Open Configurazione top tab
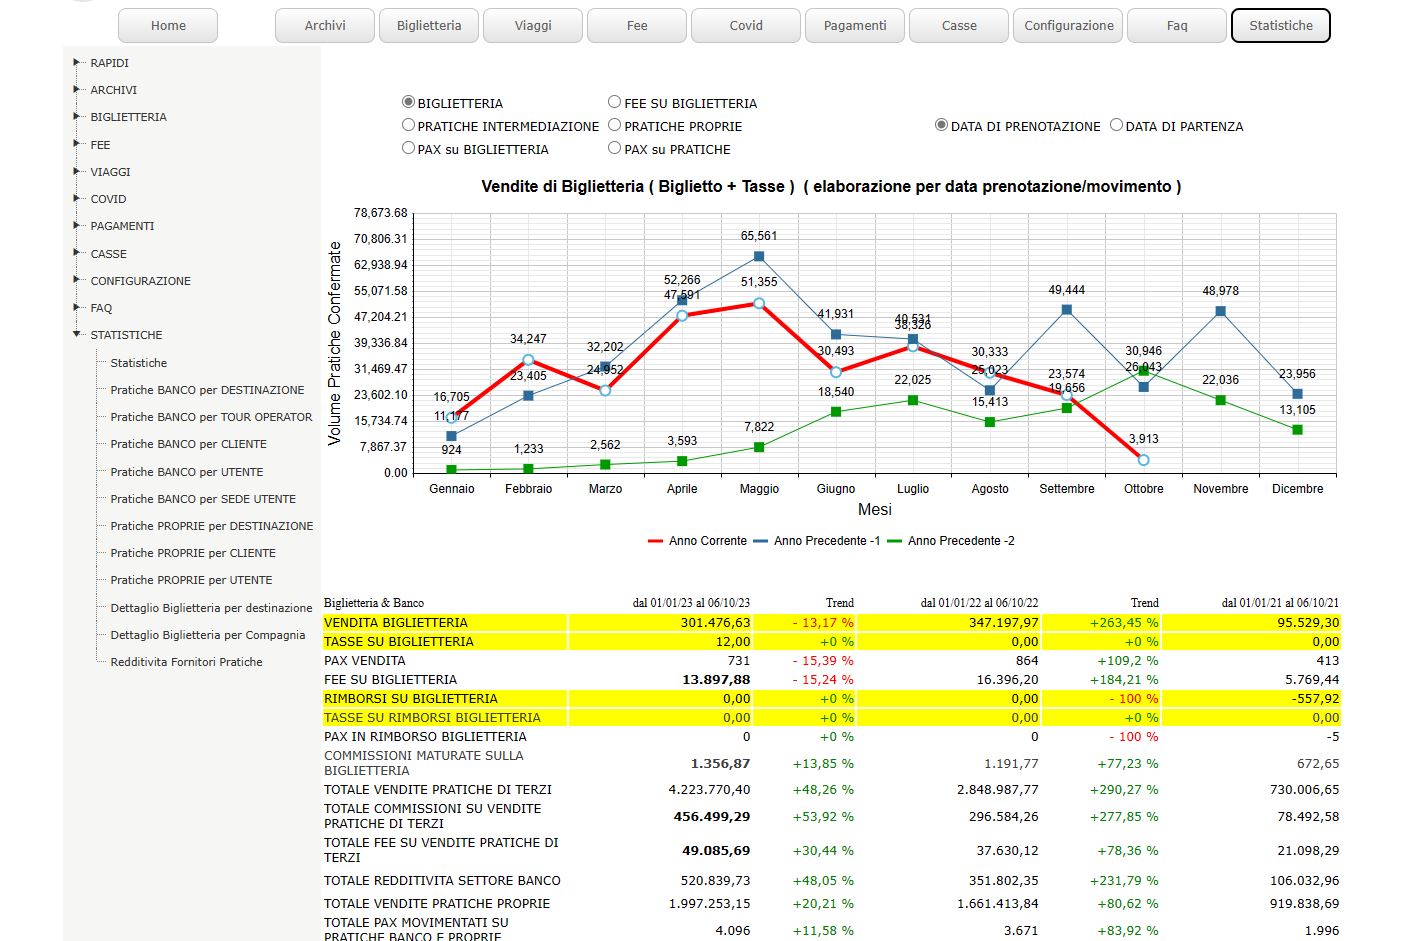Screen dimensions: 1416x941 tap(1068, 25)
